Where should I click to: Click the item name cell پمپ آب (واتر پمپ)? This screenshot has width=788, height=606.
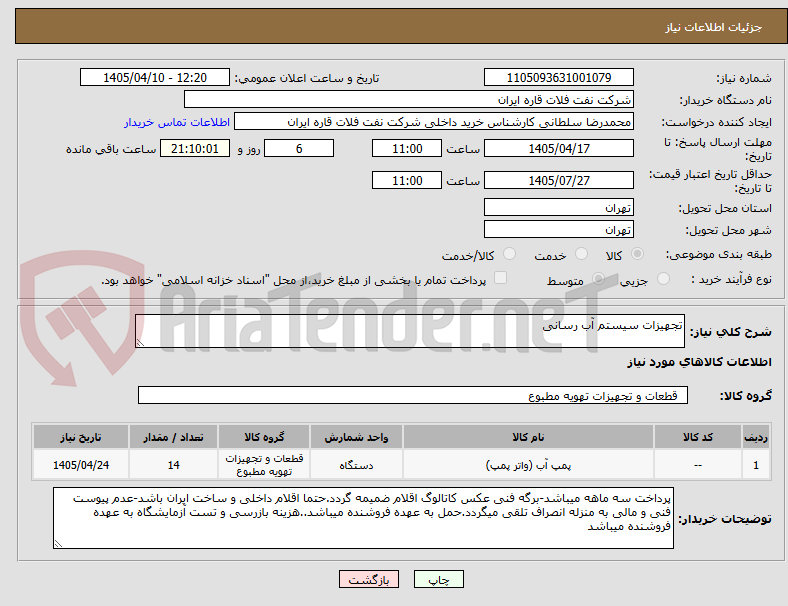(x=528, y=465)
